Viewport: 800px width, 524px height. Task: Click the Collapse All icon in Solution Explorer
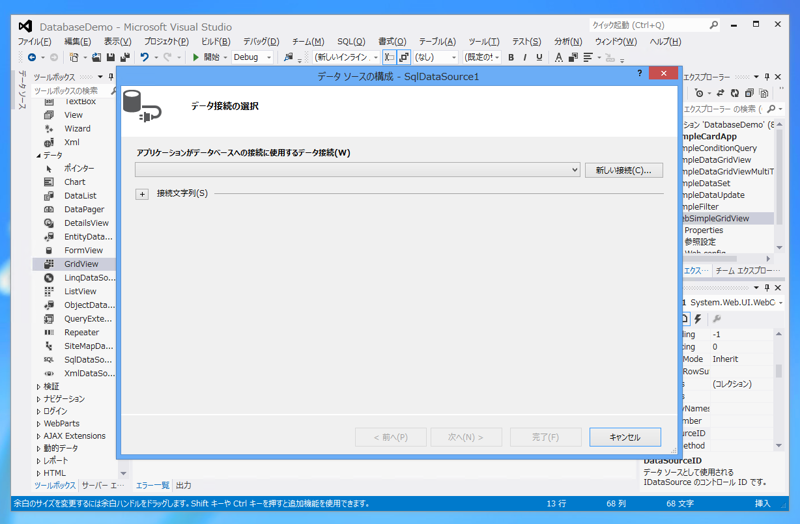pos(749,93)
